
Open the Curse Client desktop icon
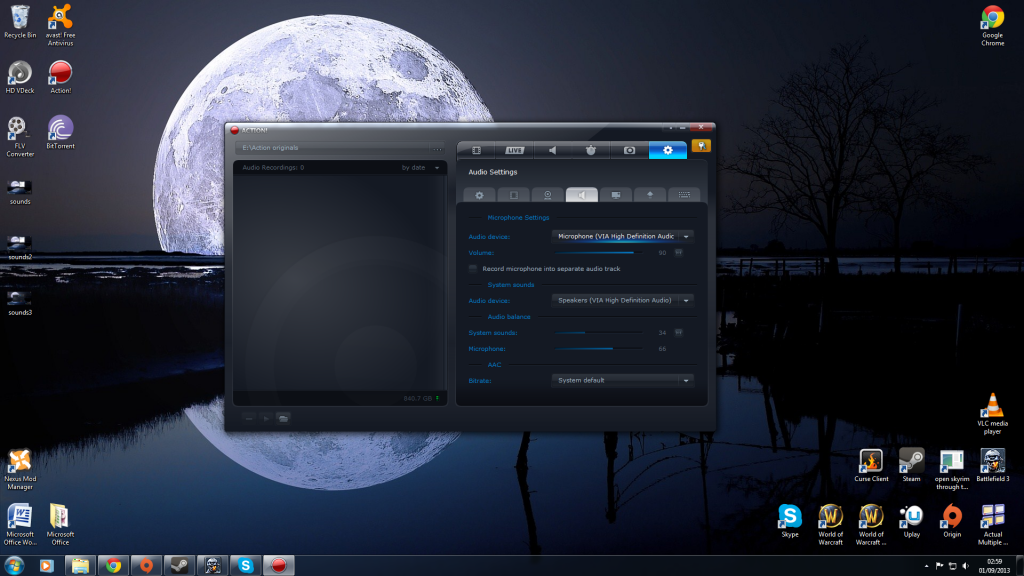click(871, 466)
